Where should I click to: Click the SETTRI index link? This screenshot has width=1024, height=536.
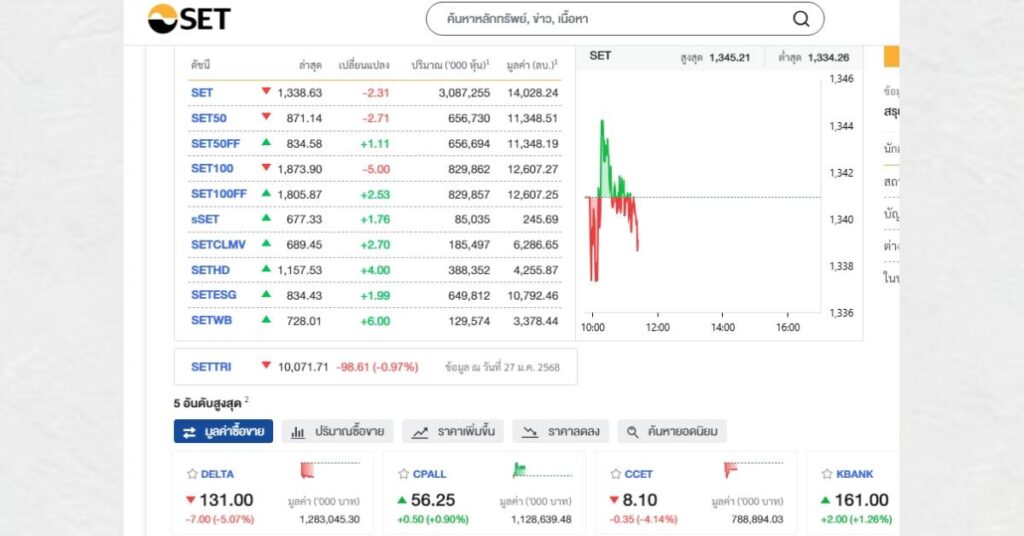(211, 367)
